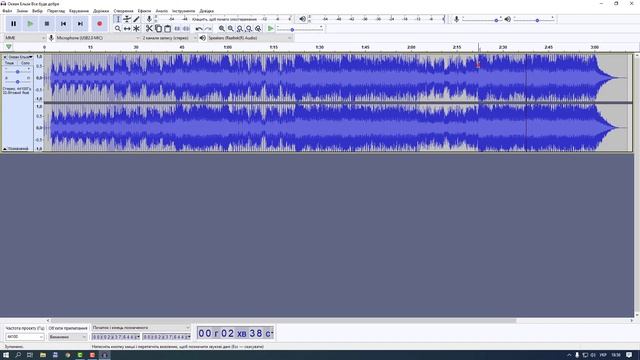
Task: Adjust the track gain slider
Action: click(18, 71)
